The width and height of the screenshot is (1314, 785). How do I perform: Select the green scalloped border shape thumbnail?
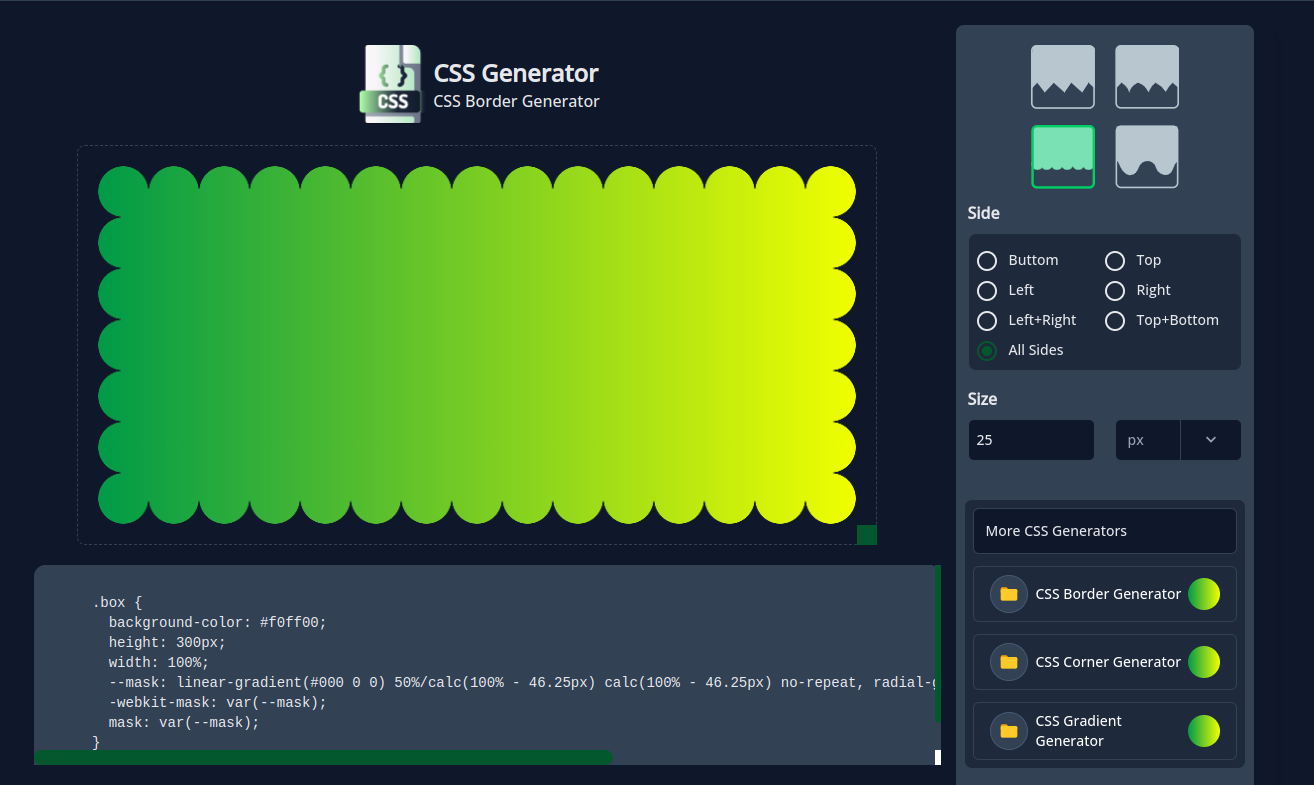pyautogui.click(x=1063, y=157)
